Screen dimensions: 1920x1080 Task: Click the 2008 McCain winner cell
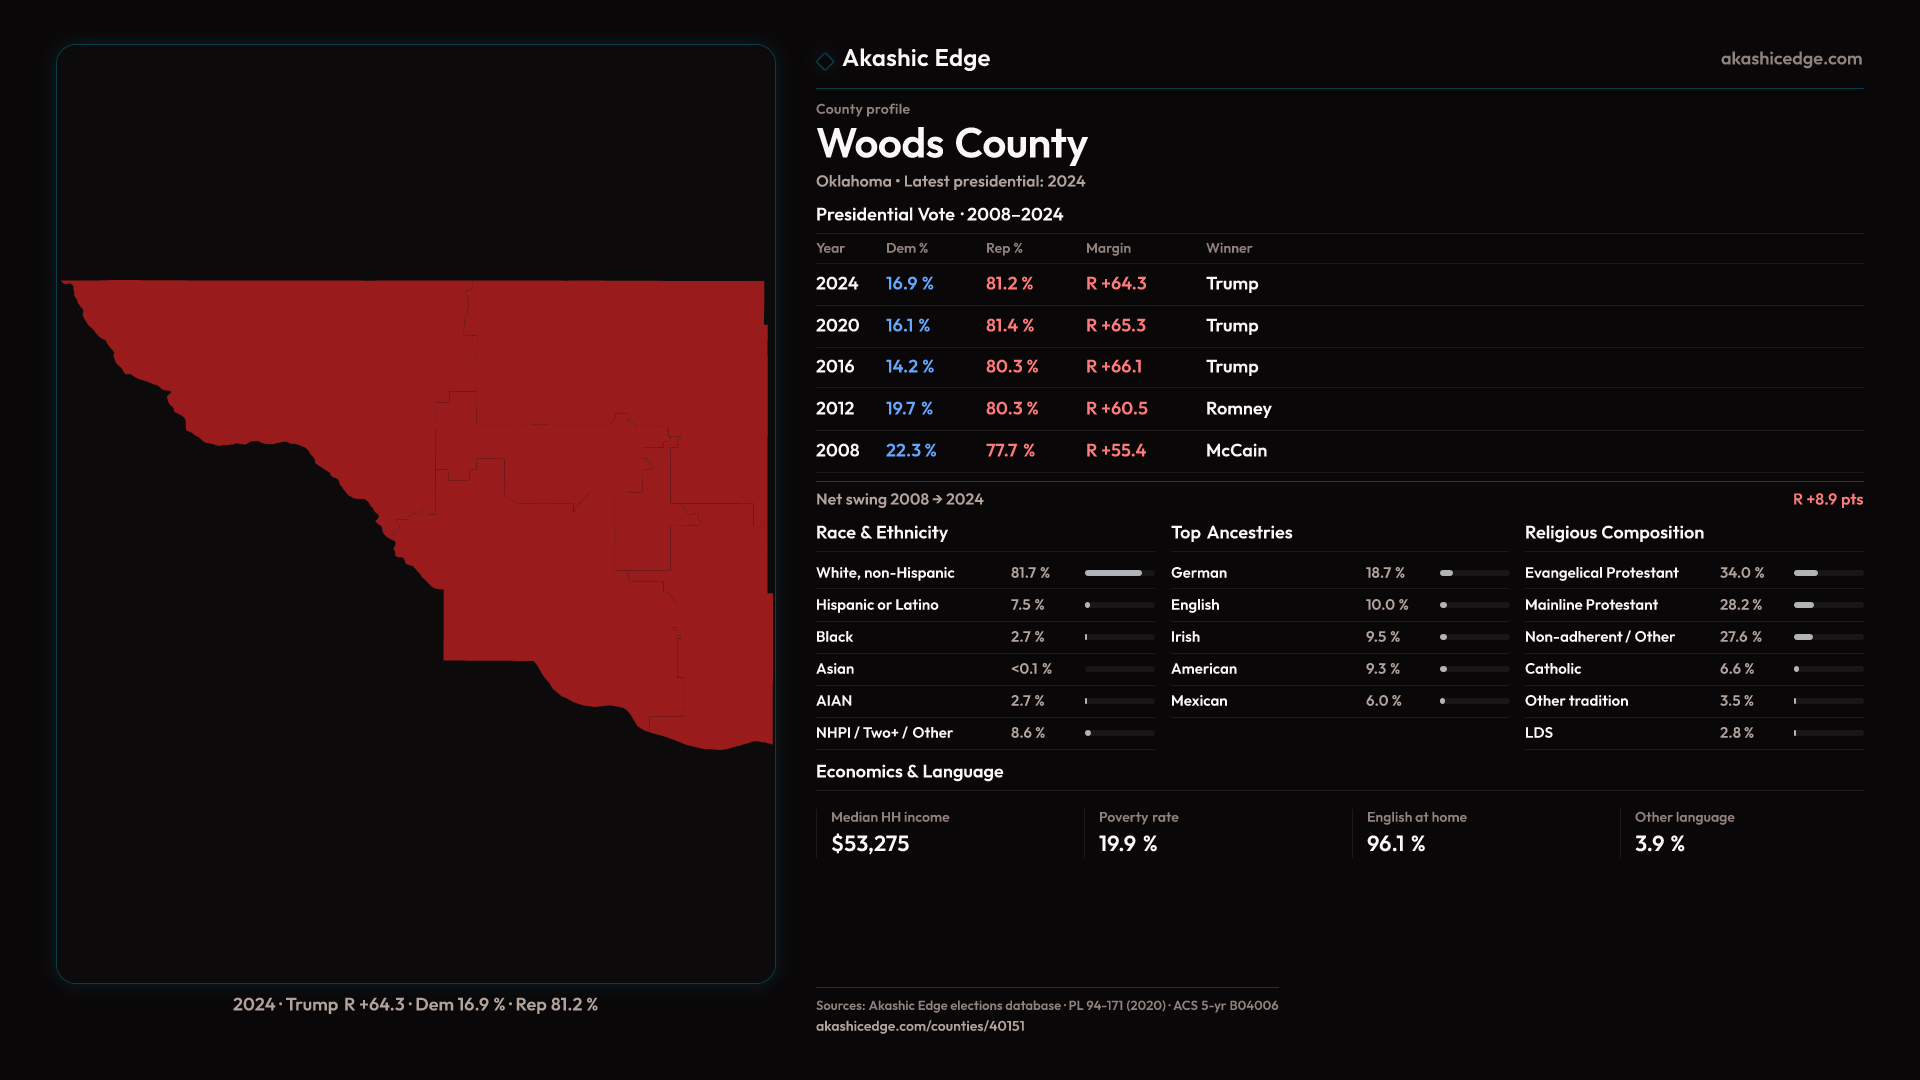click(x=1236, y=451)
